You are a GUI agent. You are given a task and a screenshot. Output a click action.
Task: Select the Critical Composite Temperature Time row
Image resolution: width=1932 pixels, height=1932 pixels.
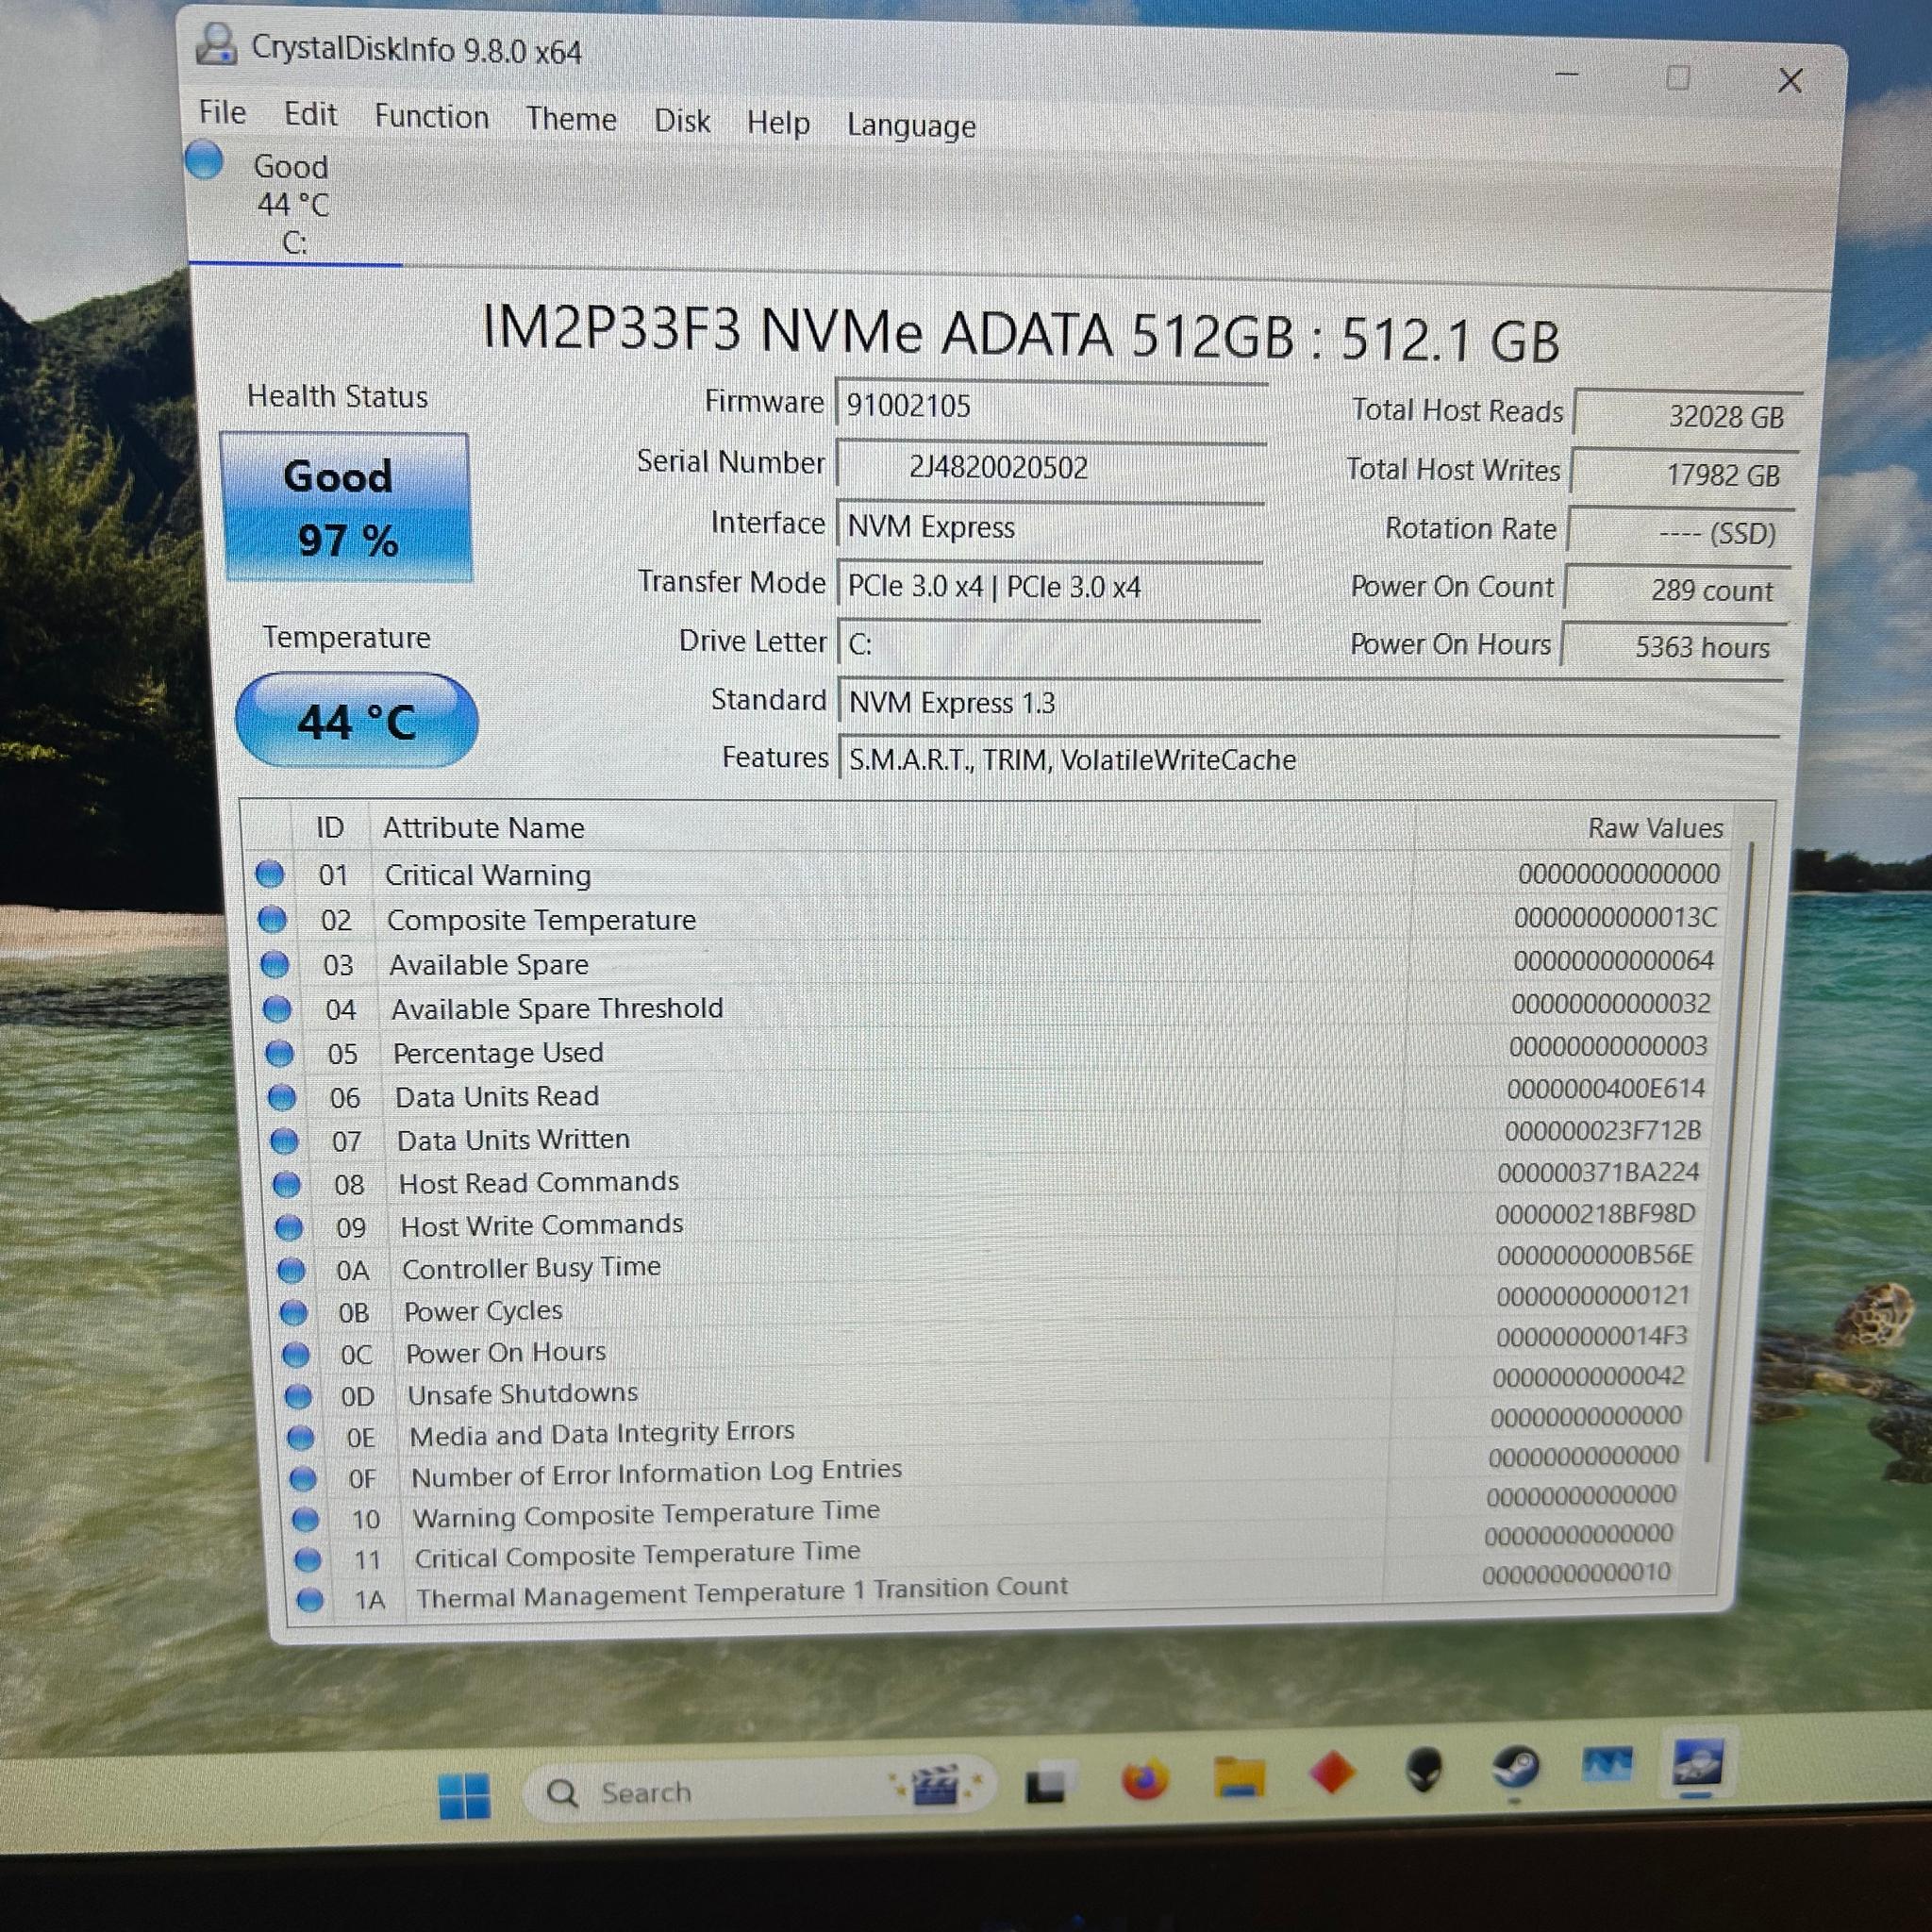(990, 1548)
